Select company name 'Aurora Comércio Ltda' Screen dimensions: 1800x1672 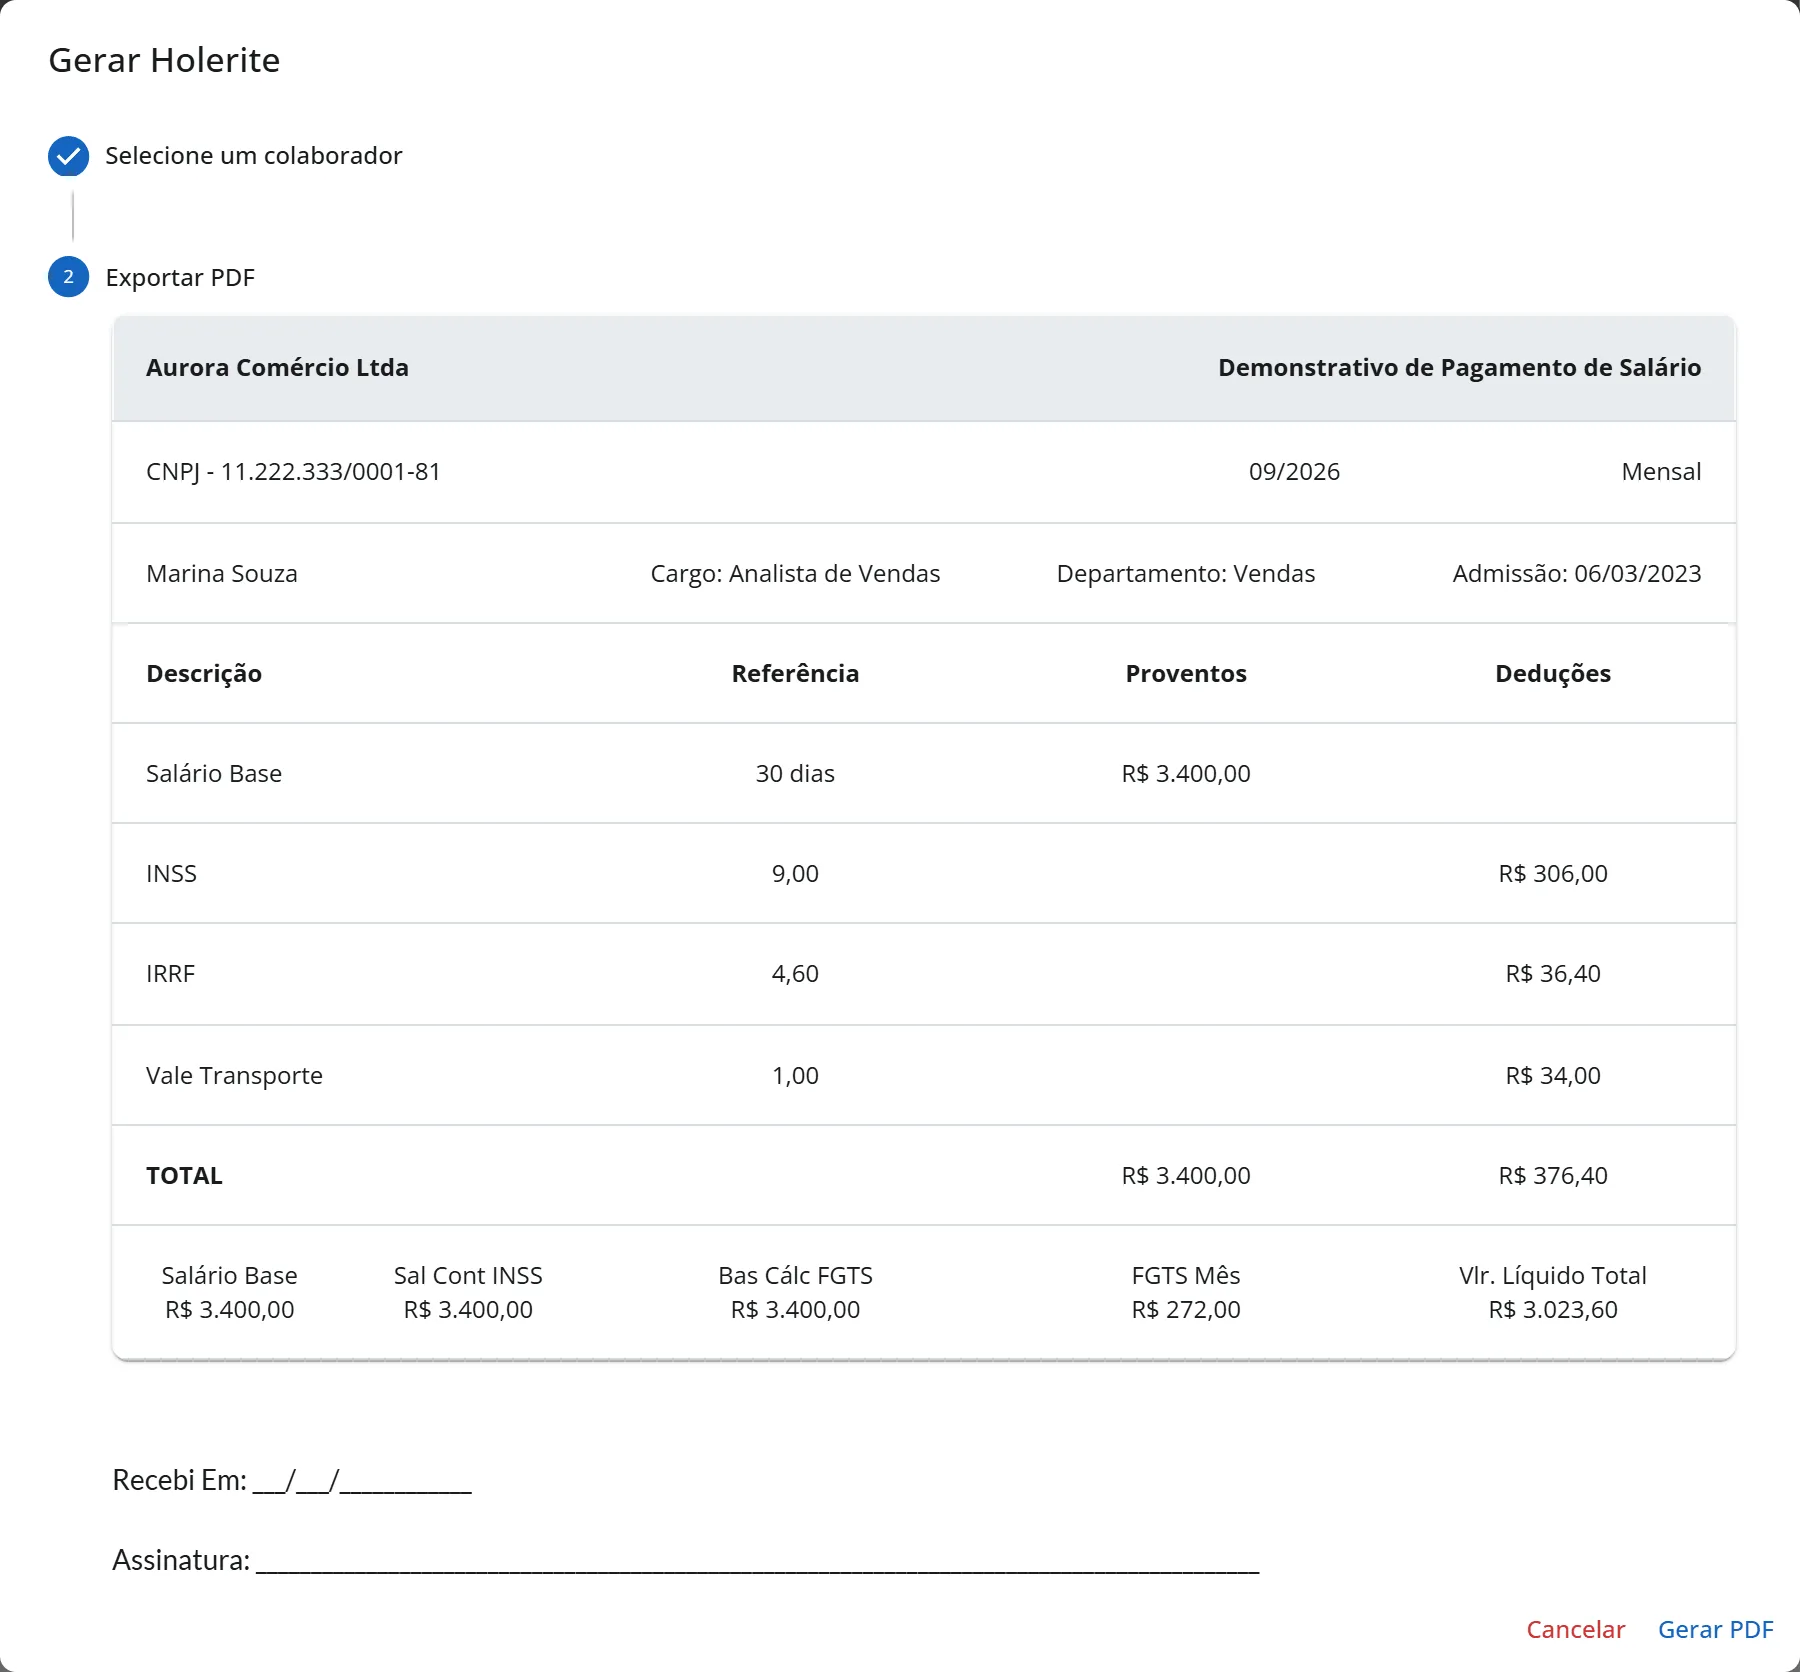click(x=277, y=368)
